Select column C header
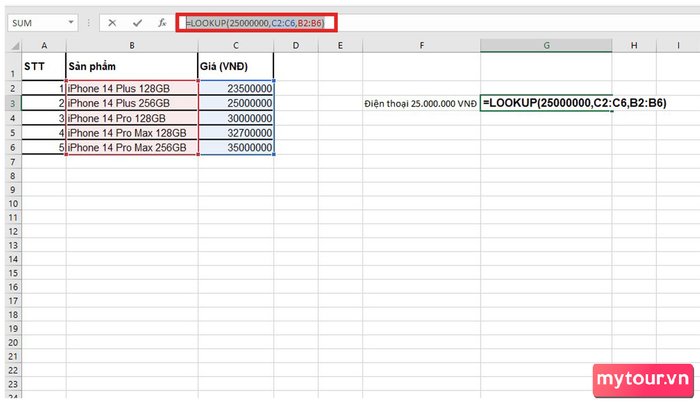 (236, 46)
